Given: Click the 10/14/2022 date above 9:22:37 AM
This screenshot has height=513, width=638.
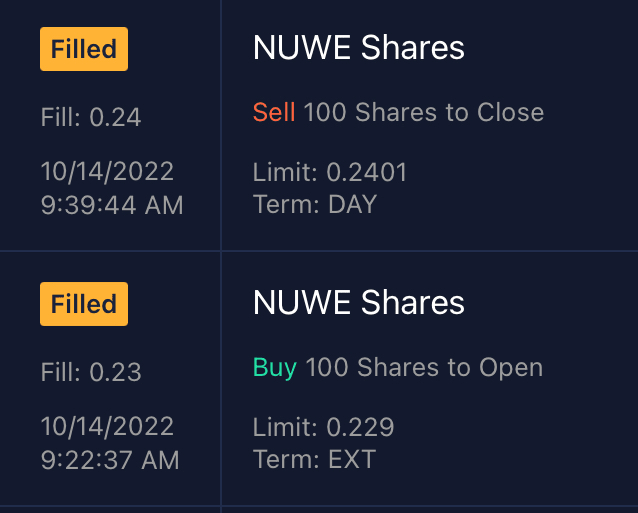Looking at the screenshot, I should 107,426.
